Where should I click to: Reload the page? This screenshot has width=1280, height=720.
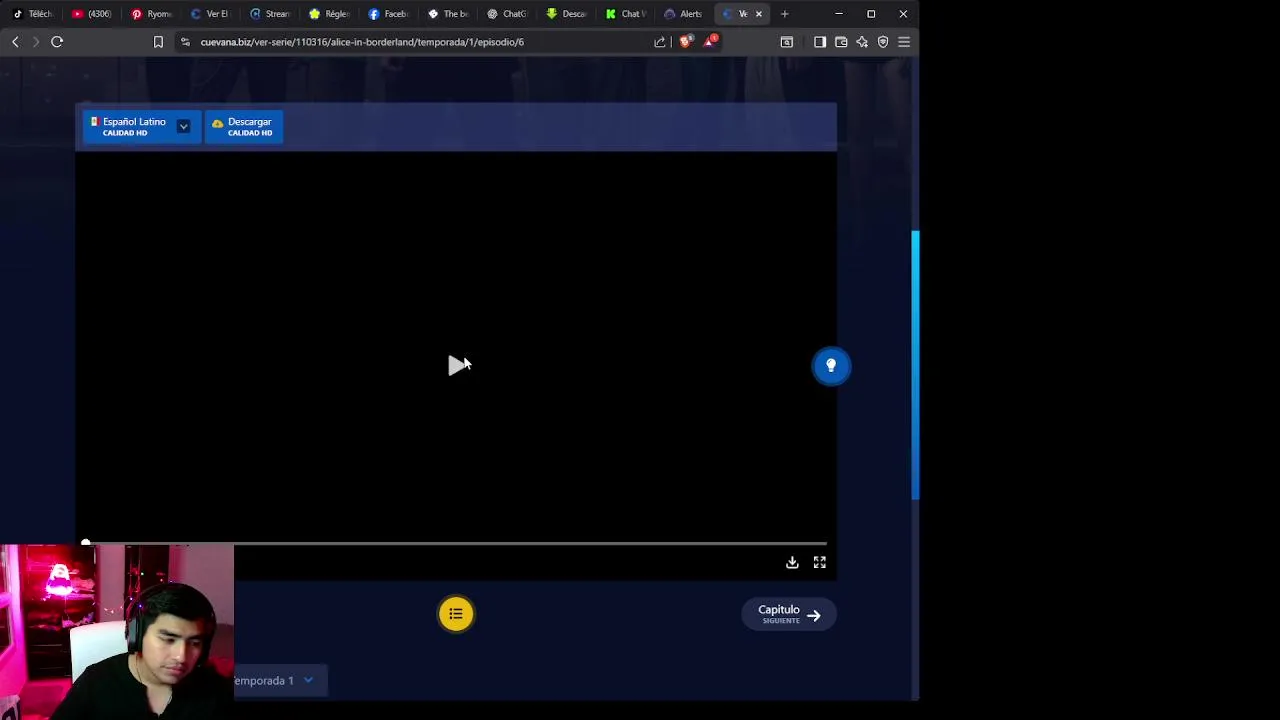(57, 42)
